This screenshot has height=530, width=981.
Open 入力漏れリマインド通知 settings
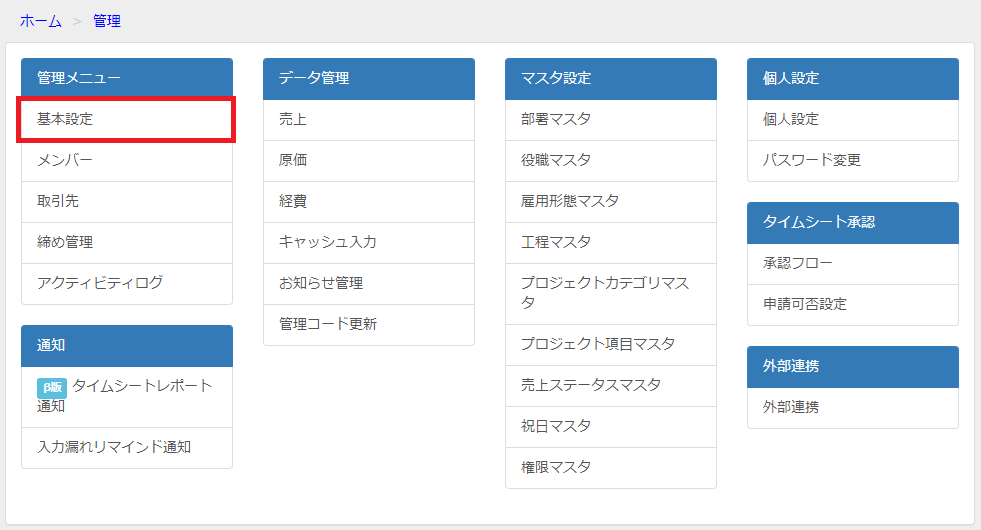[x=127, y=447]
